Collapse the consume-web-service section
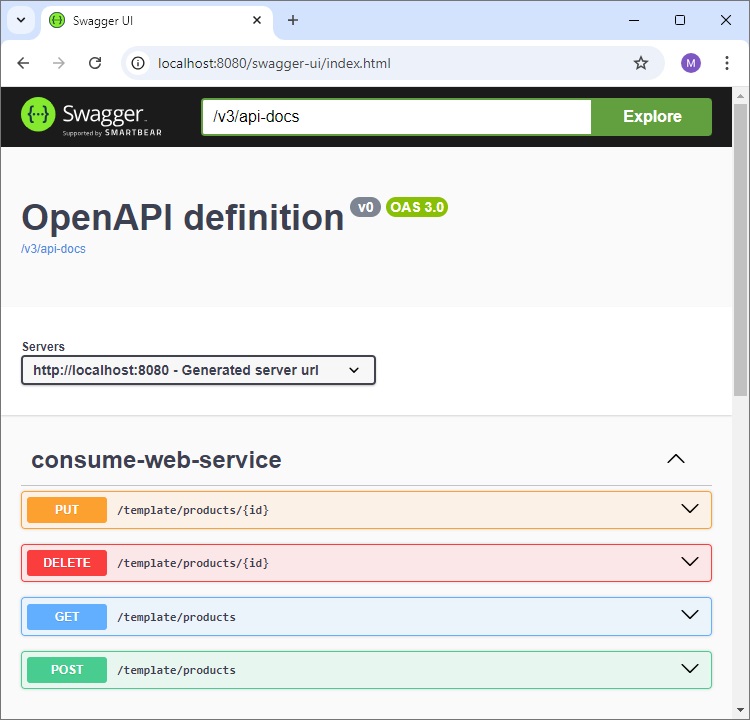Viewport: 750px width, 720px height. click(x=676, y=459)
